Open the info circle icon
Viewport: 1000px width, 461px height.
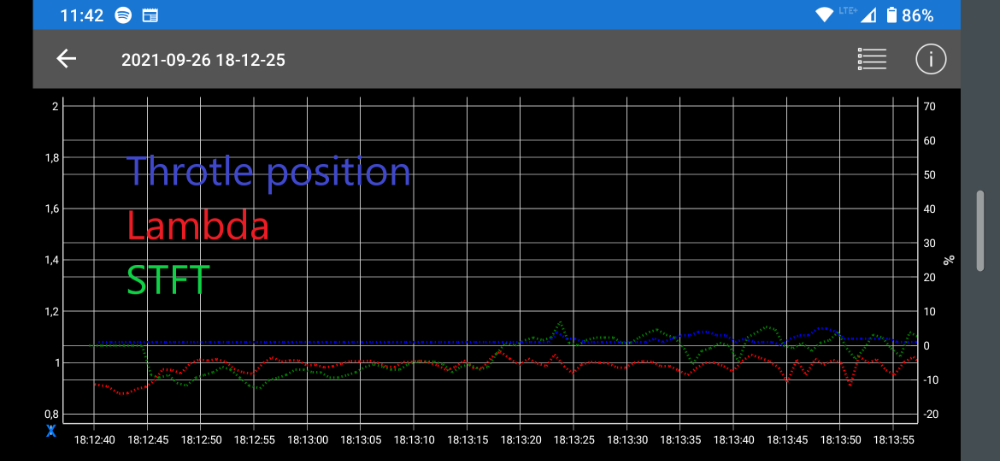pyautogui.click(x=930, y=59)
